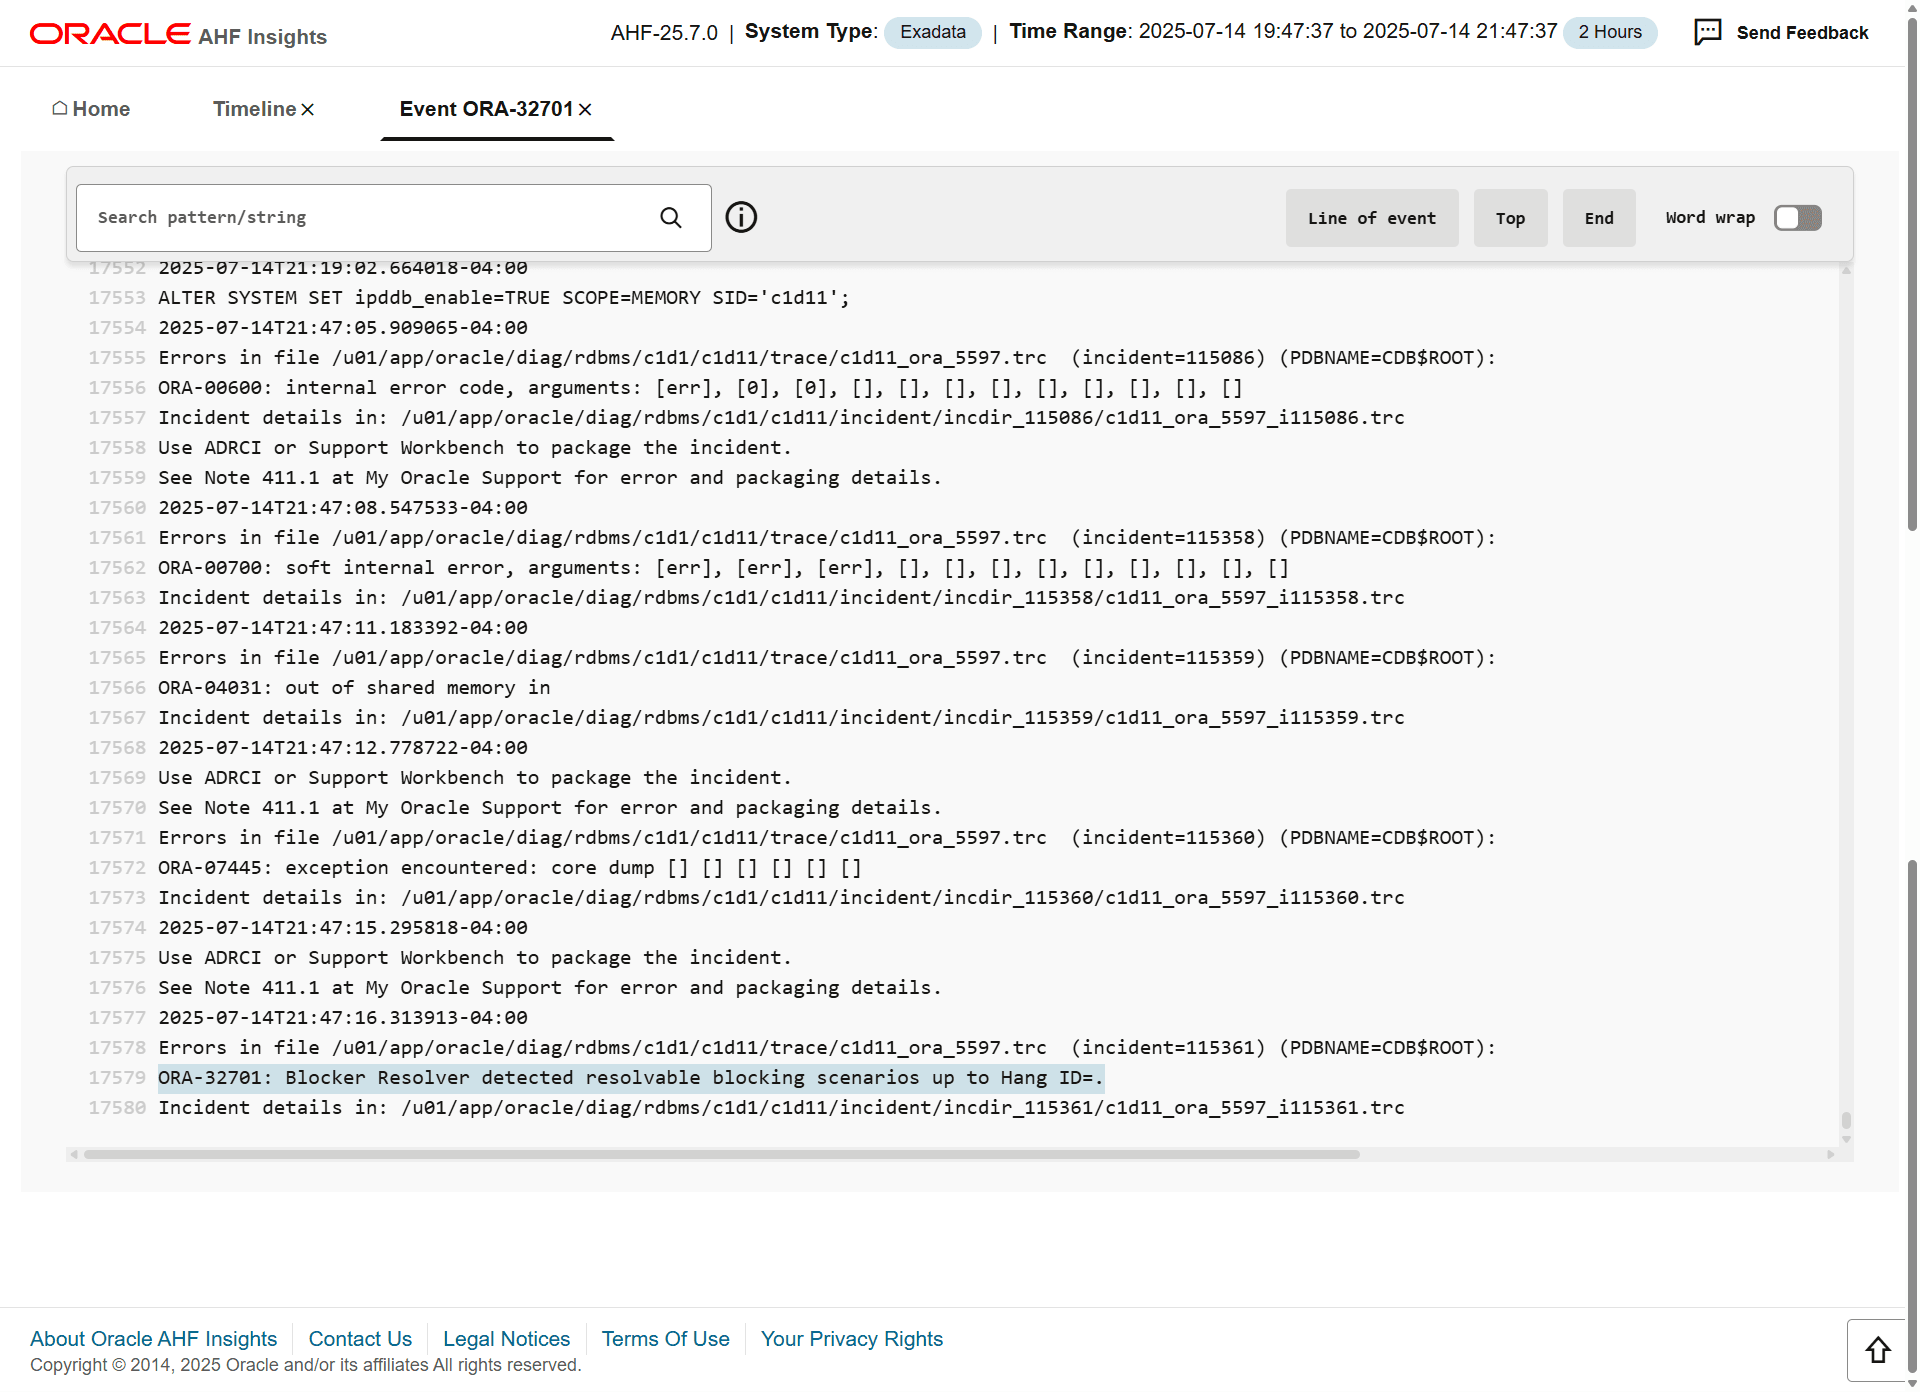Click horizontal scrollbar left arrow
This screenshot has height=1392, width=1920.
pyautogui.click(x=73, y=1154)
